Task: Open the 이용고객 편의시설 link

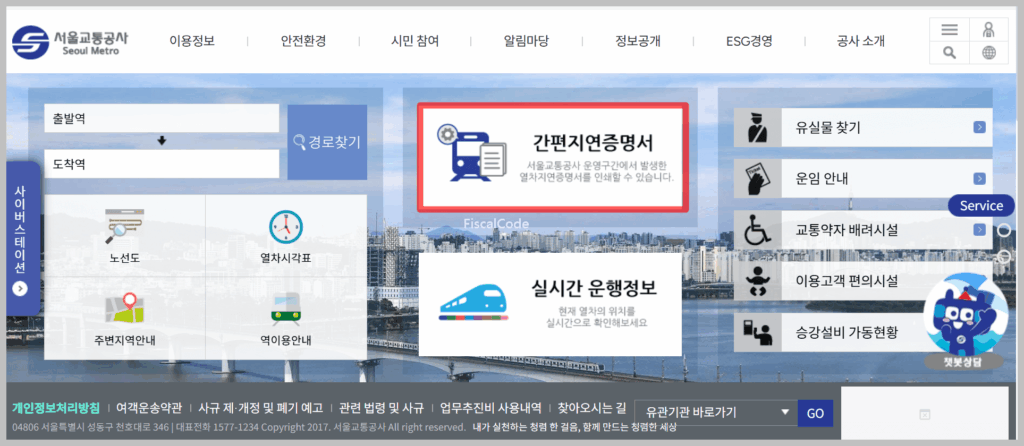Action: tap(846, 281)
